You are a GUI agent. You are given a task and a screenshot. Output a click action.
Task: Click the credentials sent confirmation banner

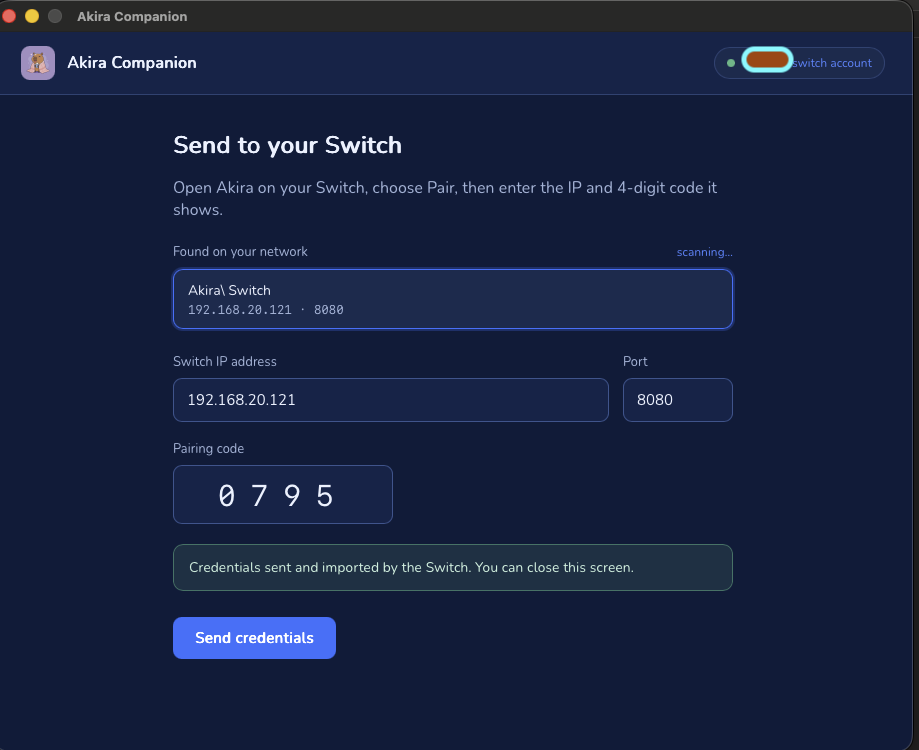(452, 567)
